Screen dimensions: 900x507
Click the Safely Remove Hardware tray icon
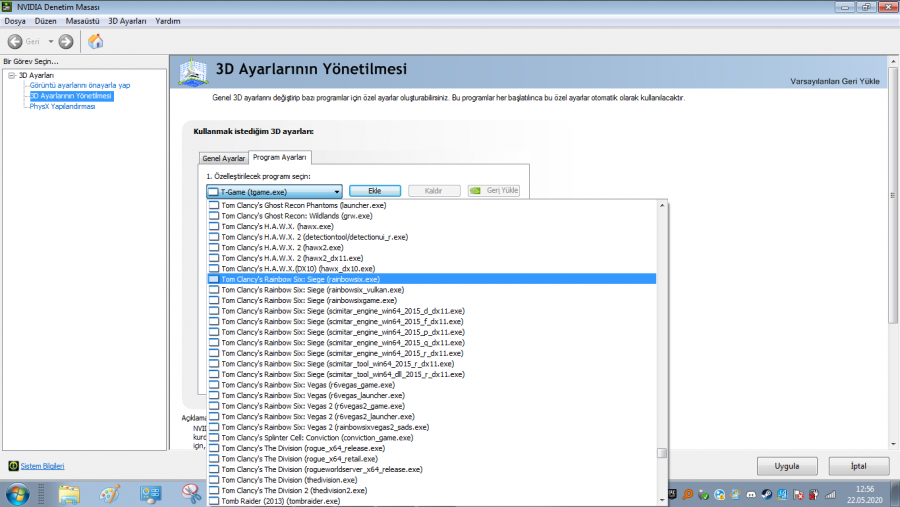pyautogui.click(x=704, y=494)
